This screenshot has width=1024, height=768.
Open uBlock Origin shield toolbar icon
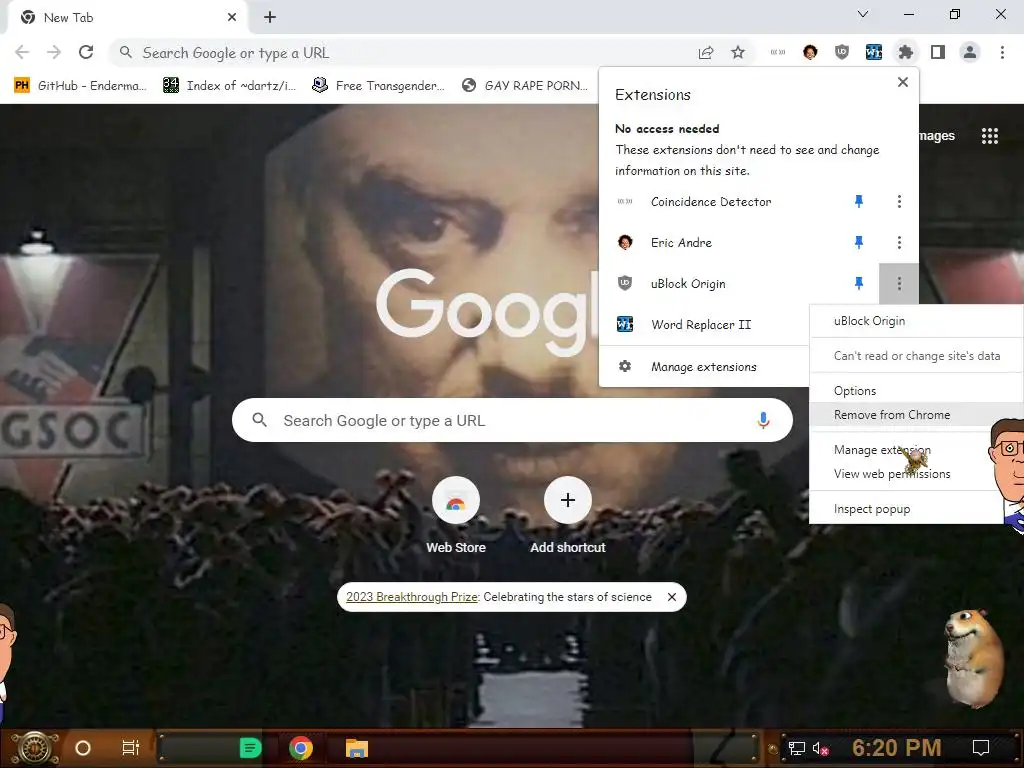[x=842, y=52]
